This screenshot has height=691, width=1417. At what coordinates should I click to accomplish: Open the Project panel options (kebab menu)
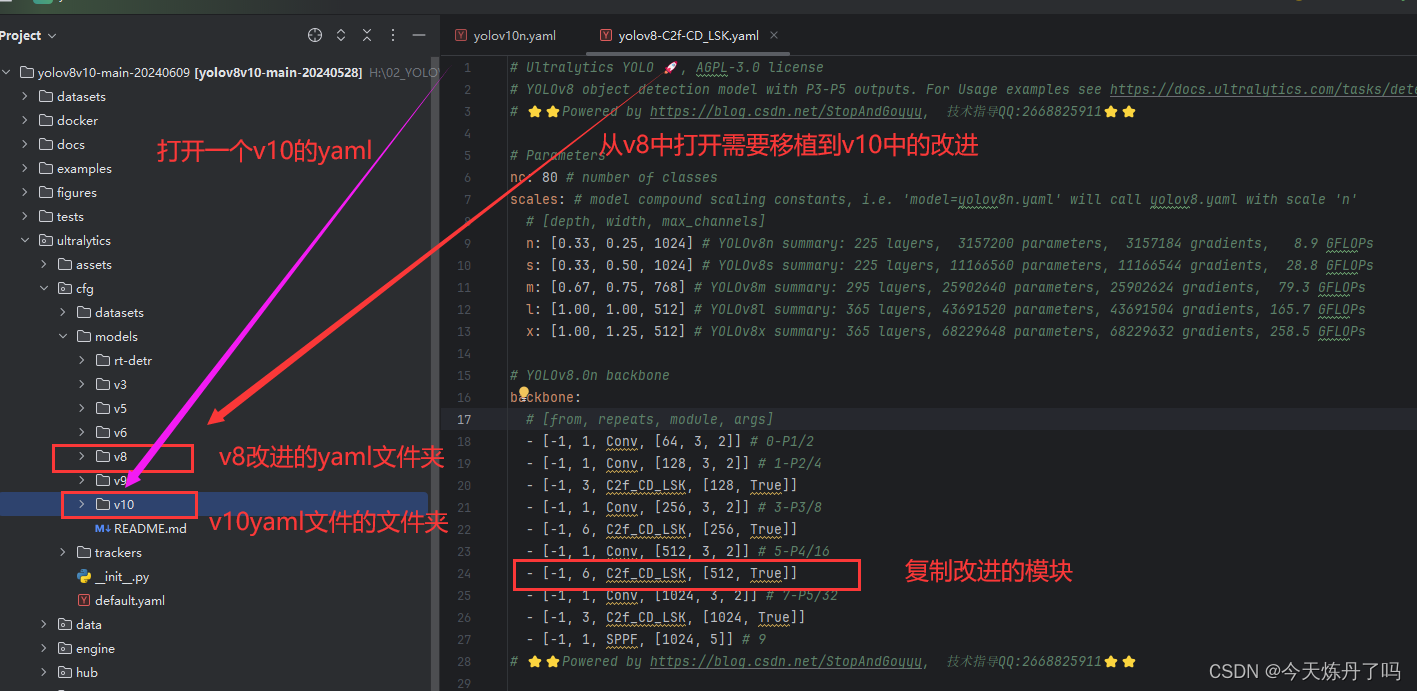[393, 34]
